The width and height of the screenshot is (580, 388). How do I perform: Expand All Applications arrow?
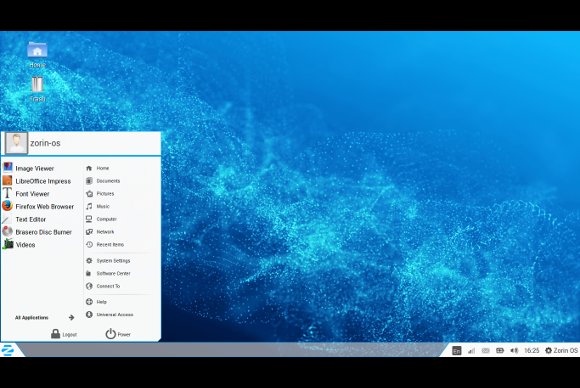71,317
